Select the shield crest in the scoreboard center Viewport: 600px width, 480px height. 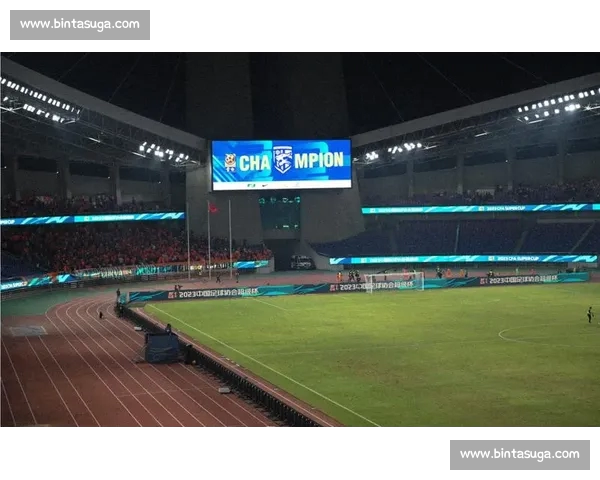(x=283, y=159)
